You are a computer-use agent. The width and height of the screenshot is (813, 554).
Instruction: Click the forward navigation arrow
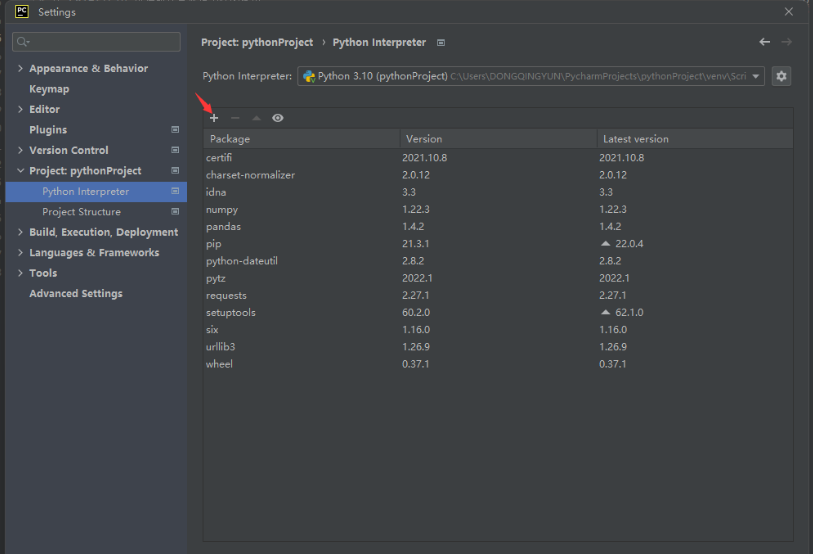[786, 42]
